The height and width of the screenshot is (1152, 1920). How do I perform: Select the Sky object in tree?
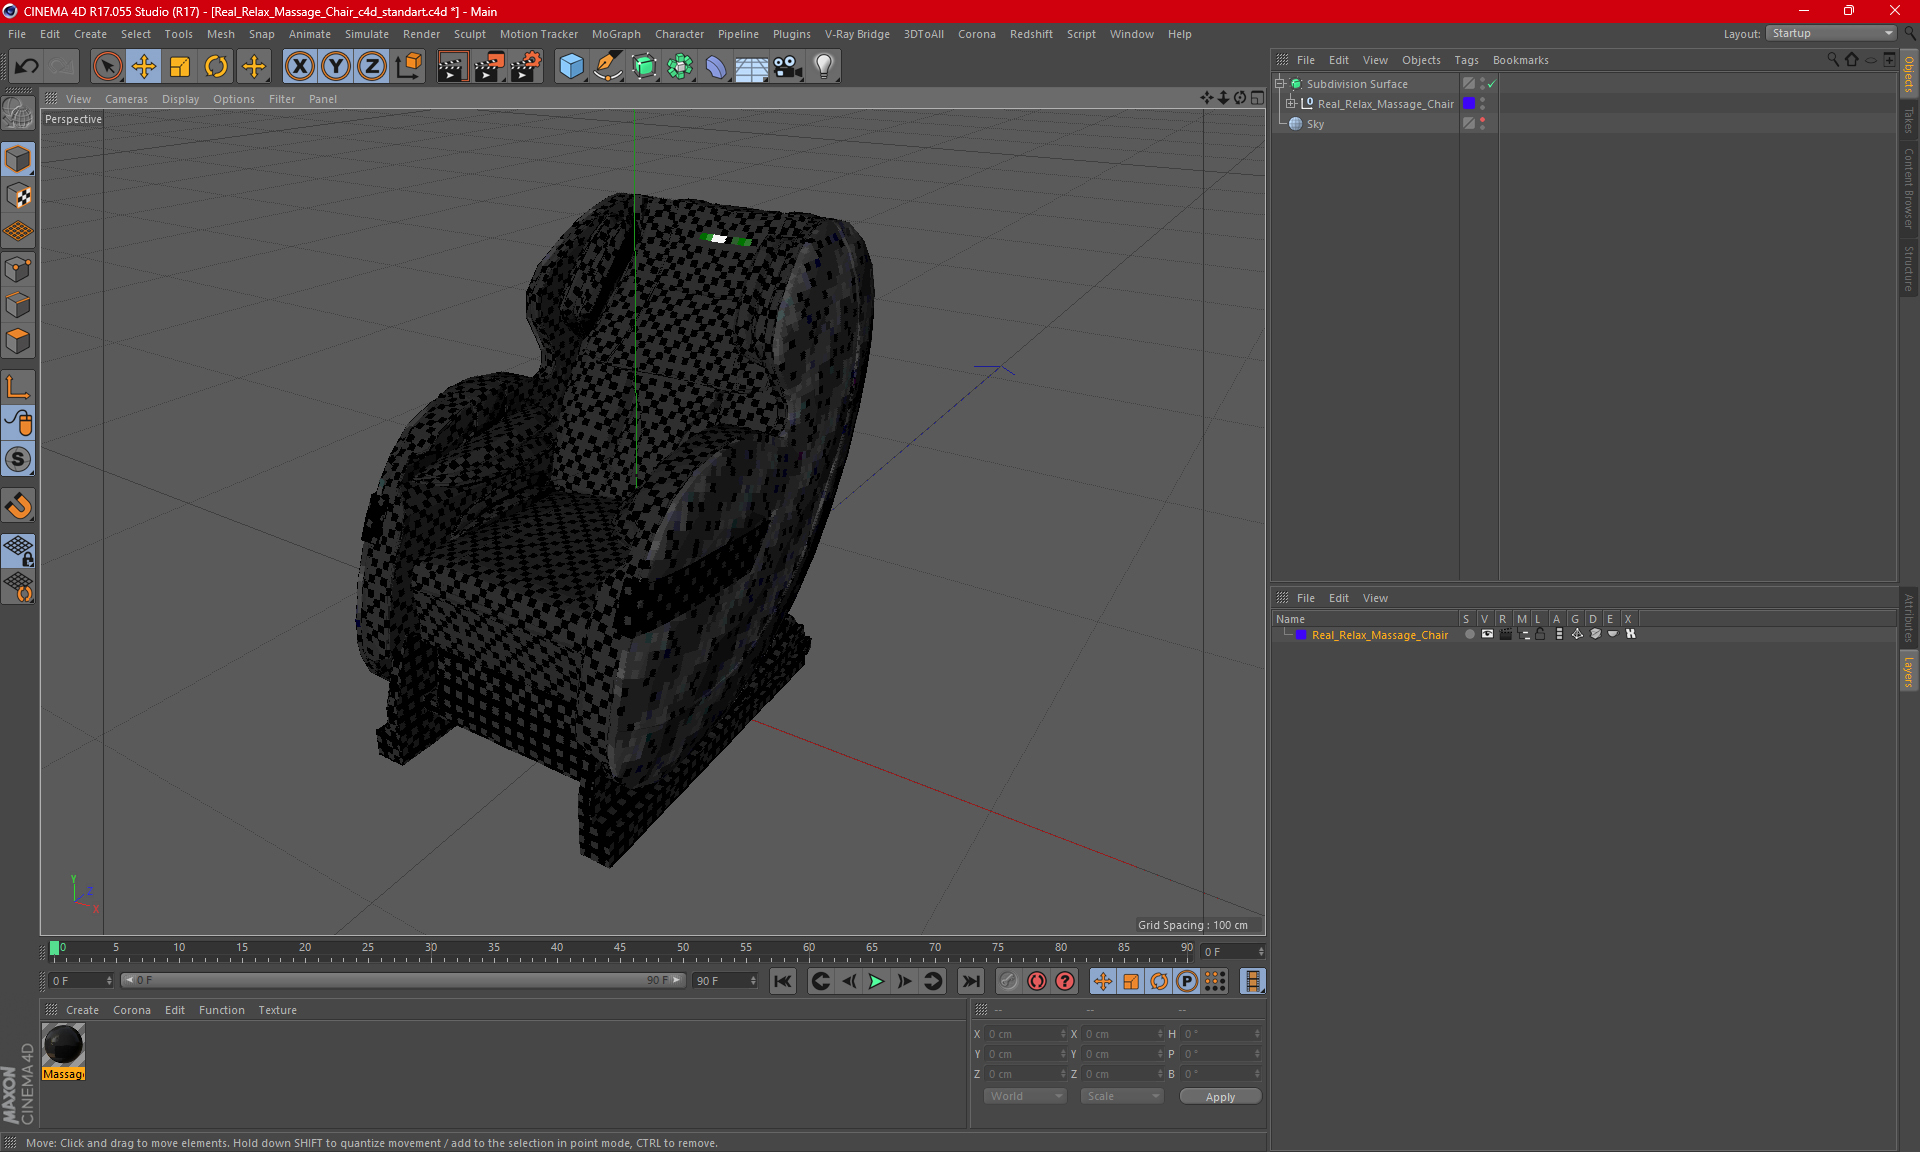(x=1315, y=124)
